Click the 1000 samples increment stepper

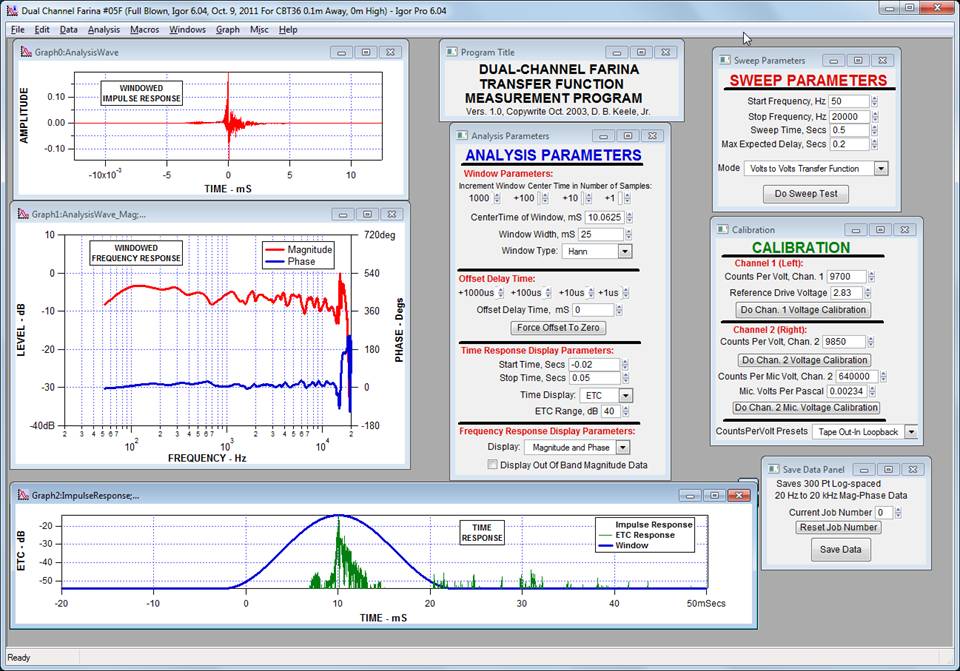point(497,198)
